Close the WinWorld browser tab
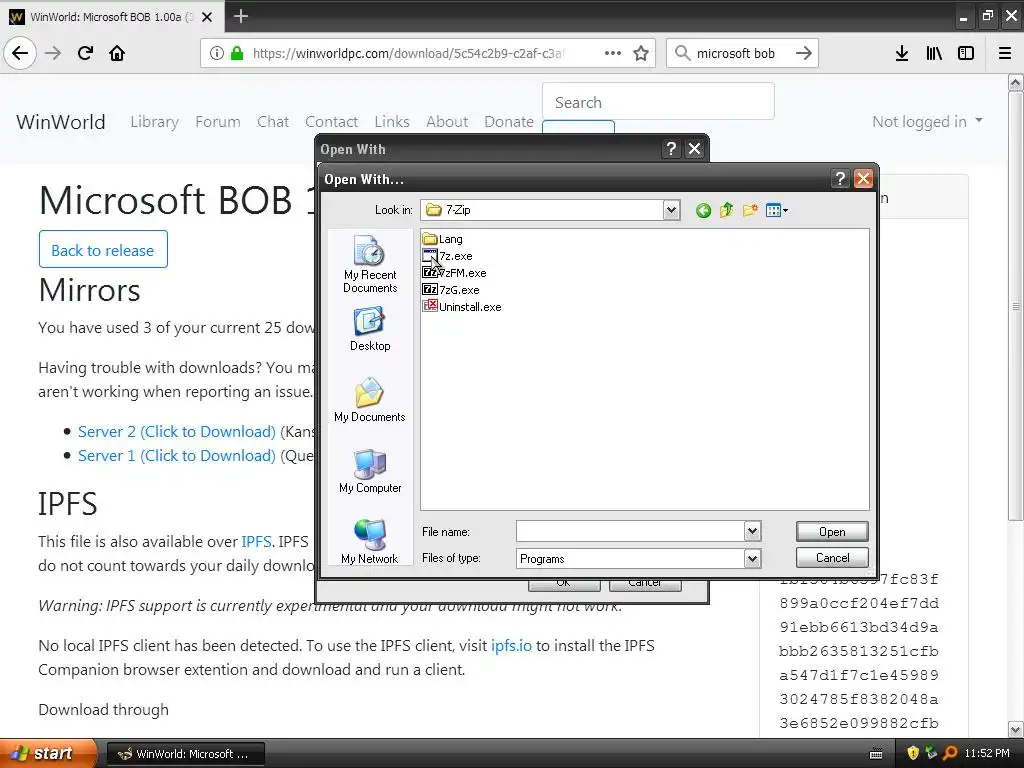This screenshot has width=1024, height=768. point(207,17)
